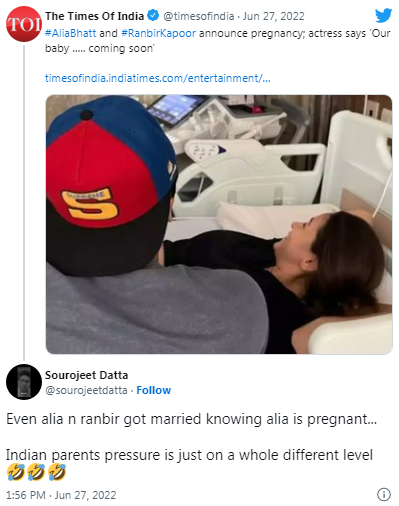Viewport: 399px width, 506px height.
Task: Click the reply text about Indian parents
Action: click(189, 455)
